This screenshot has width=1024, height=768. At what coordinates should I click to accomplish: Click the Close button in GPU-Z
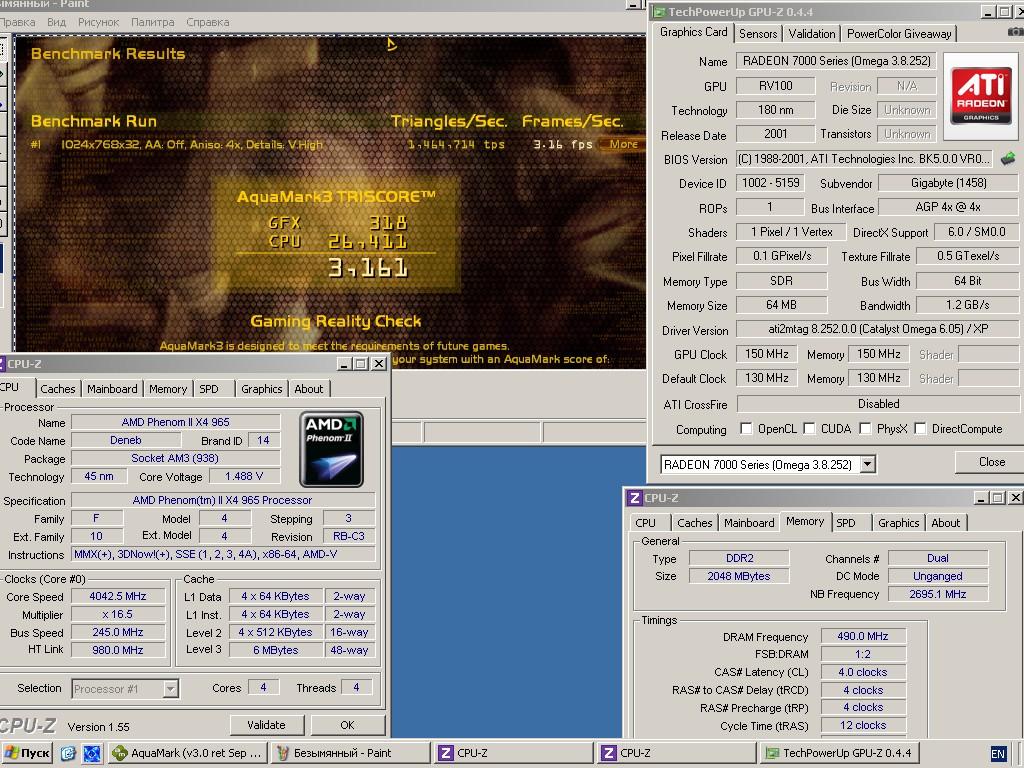pyautogui.click(x=991, y=462)
